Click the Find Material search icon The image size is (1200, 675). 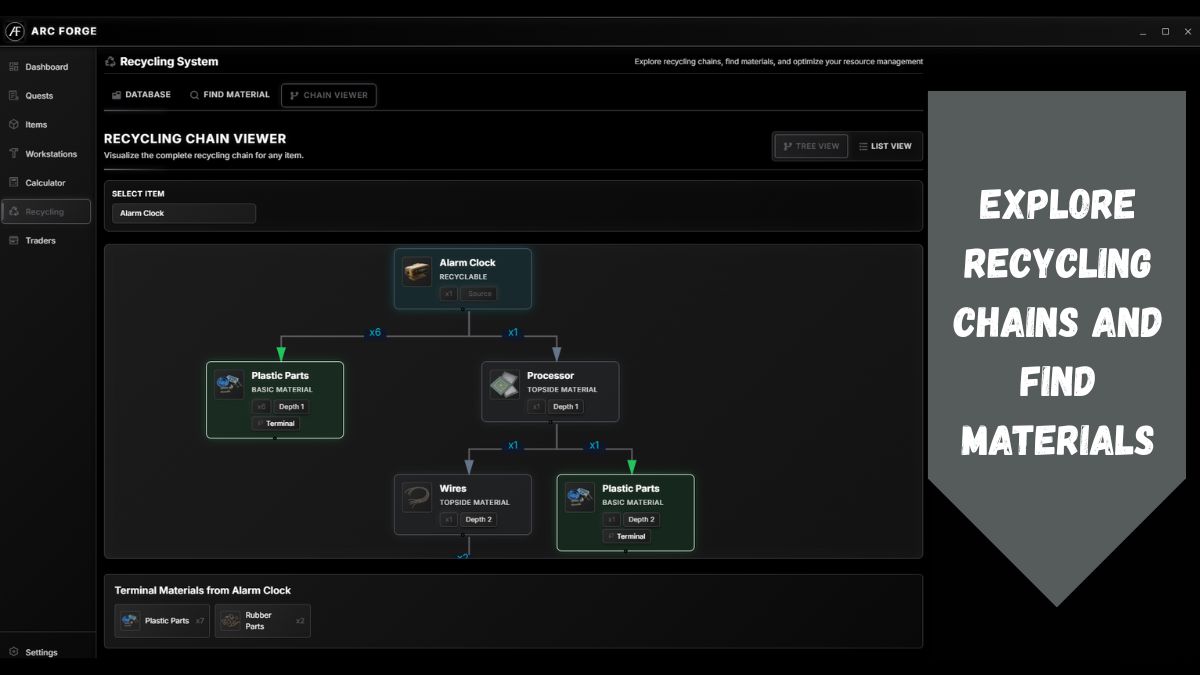pyautogui.click(x=194, y=95)
